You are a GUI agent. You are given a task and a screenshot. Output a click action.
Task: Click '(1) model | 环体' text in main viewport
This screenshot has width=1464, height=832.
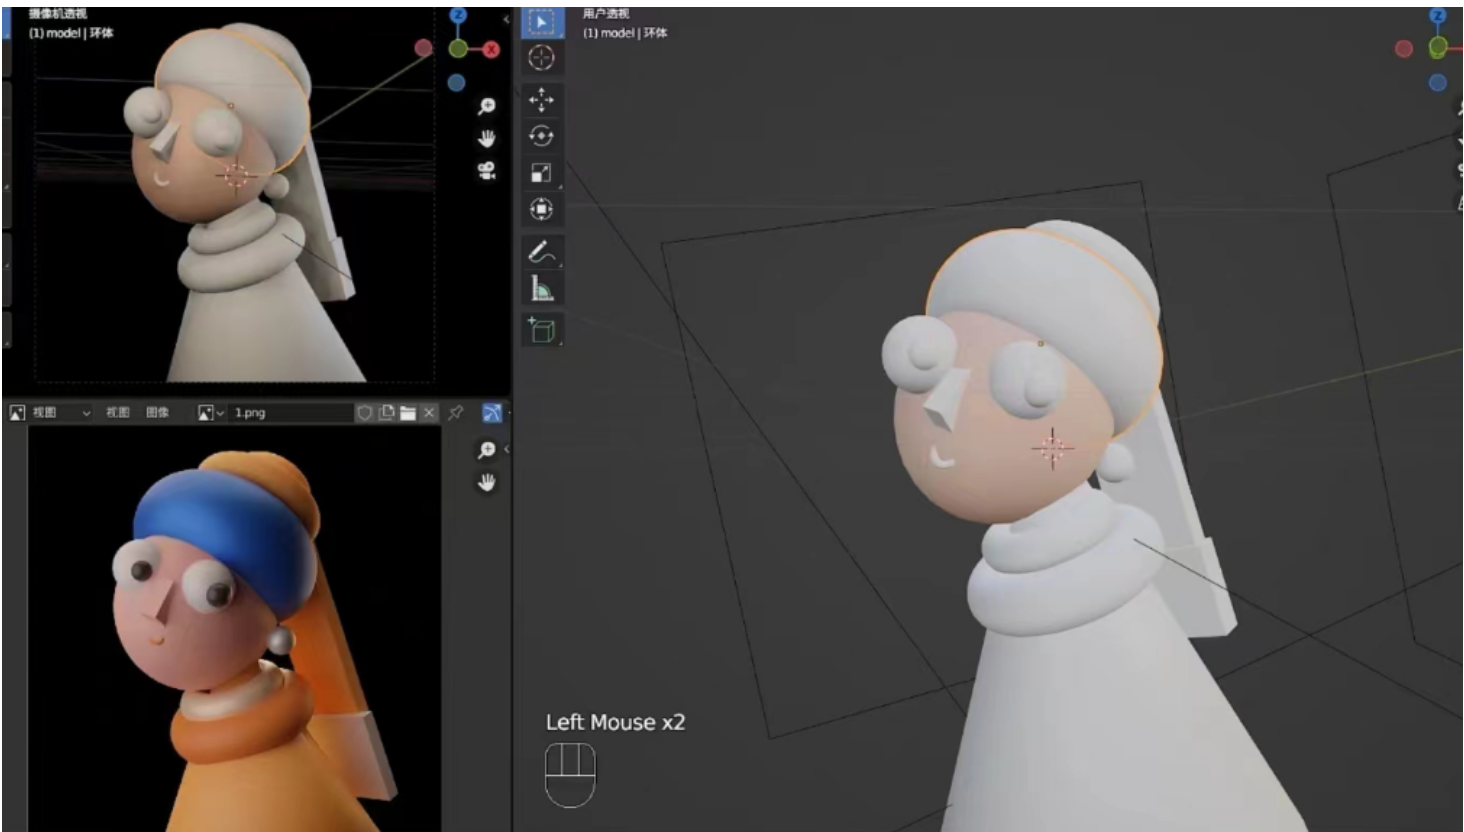point(625,32)
